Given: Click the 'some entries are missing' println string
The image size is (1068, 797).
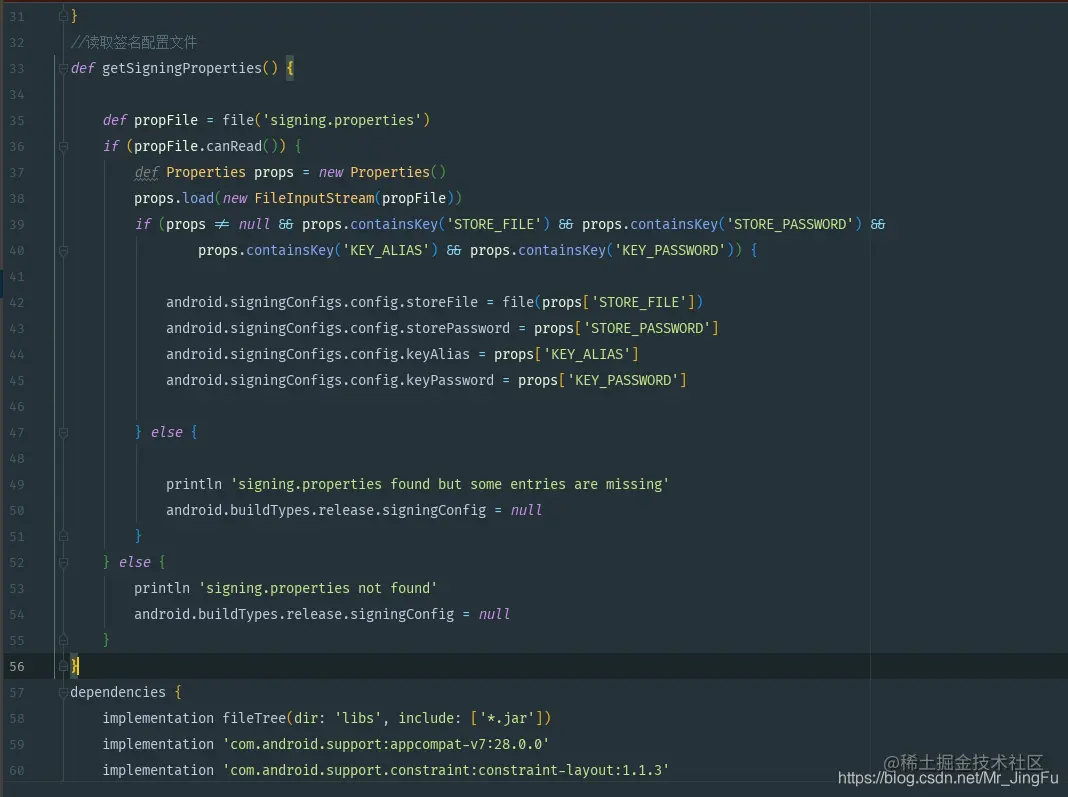Looking at the screenshot, I should pyautogui.click(x=450, y=484).
